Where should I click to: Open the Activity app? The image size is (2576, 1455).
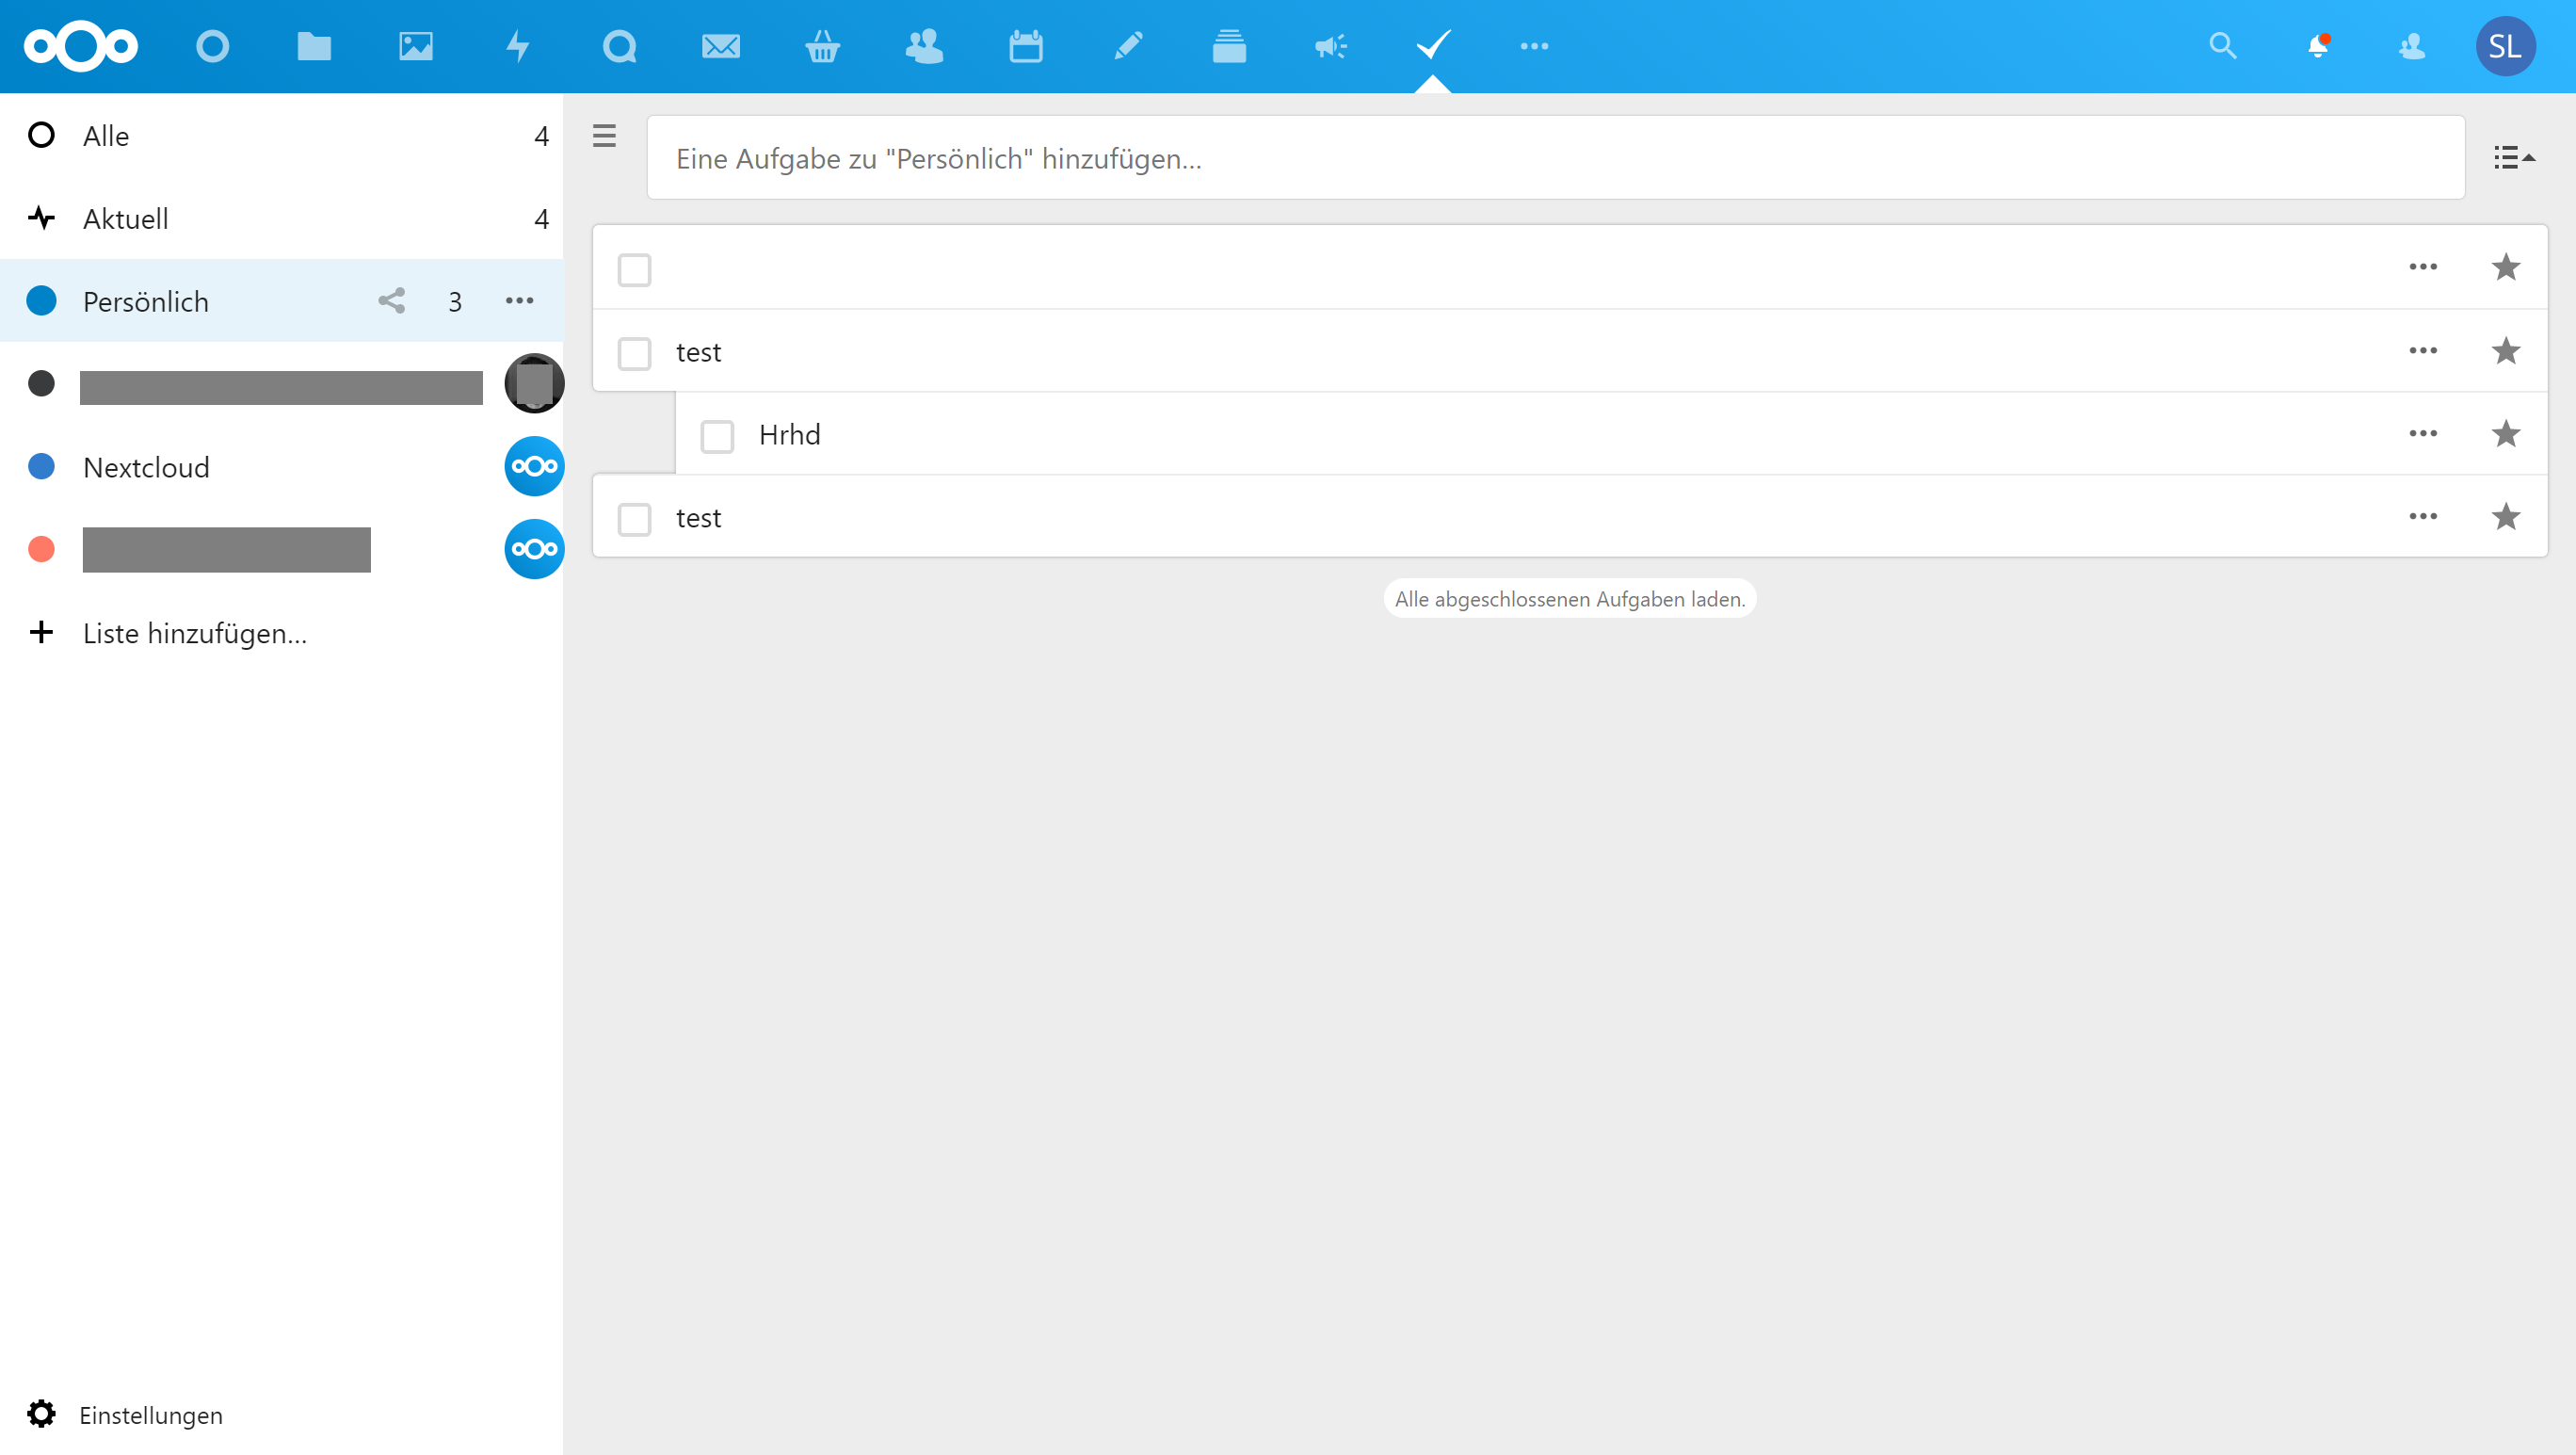[x=518, y=46]
